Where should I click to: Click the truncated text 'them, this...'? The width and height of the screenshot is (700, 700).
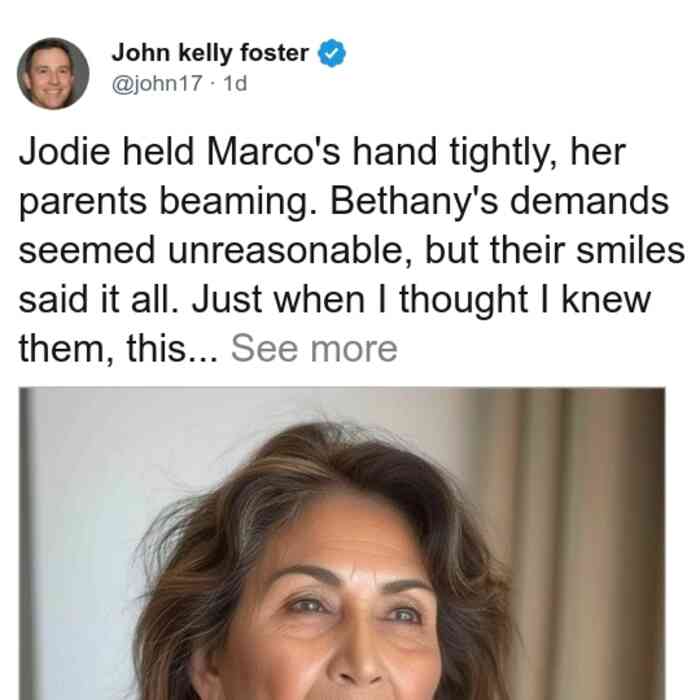click(118, 349)
